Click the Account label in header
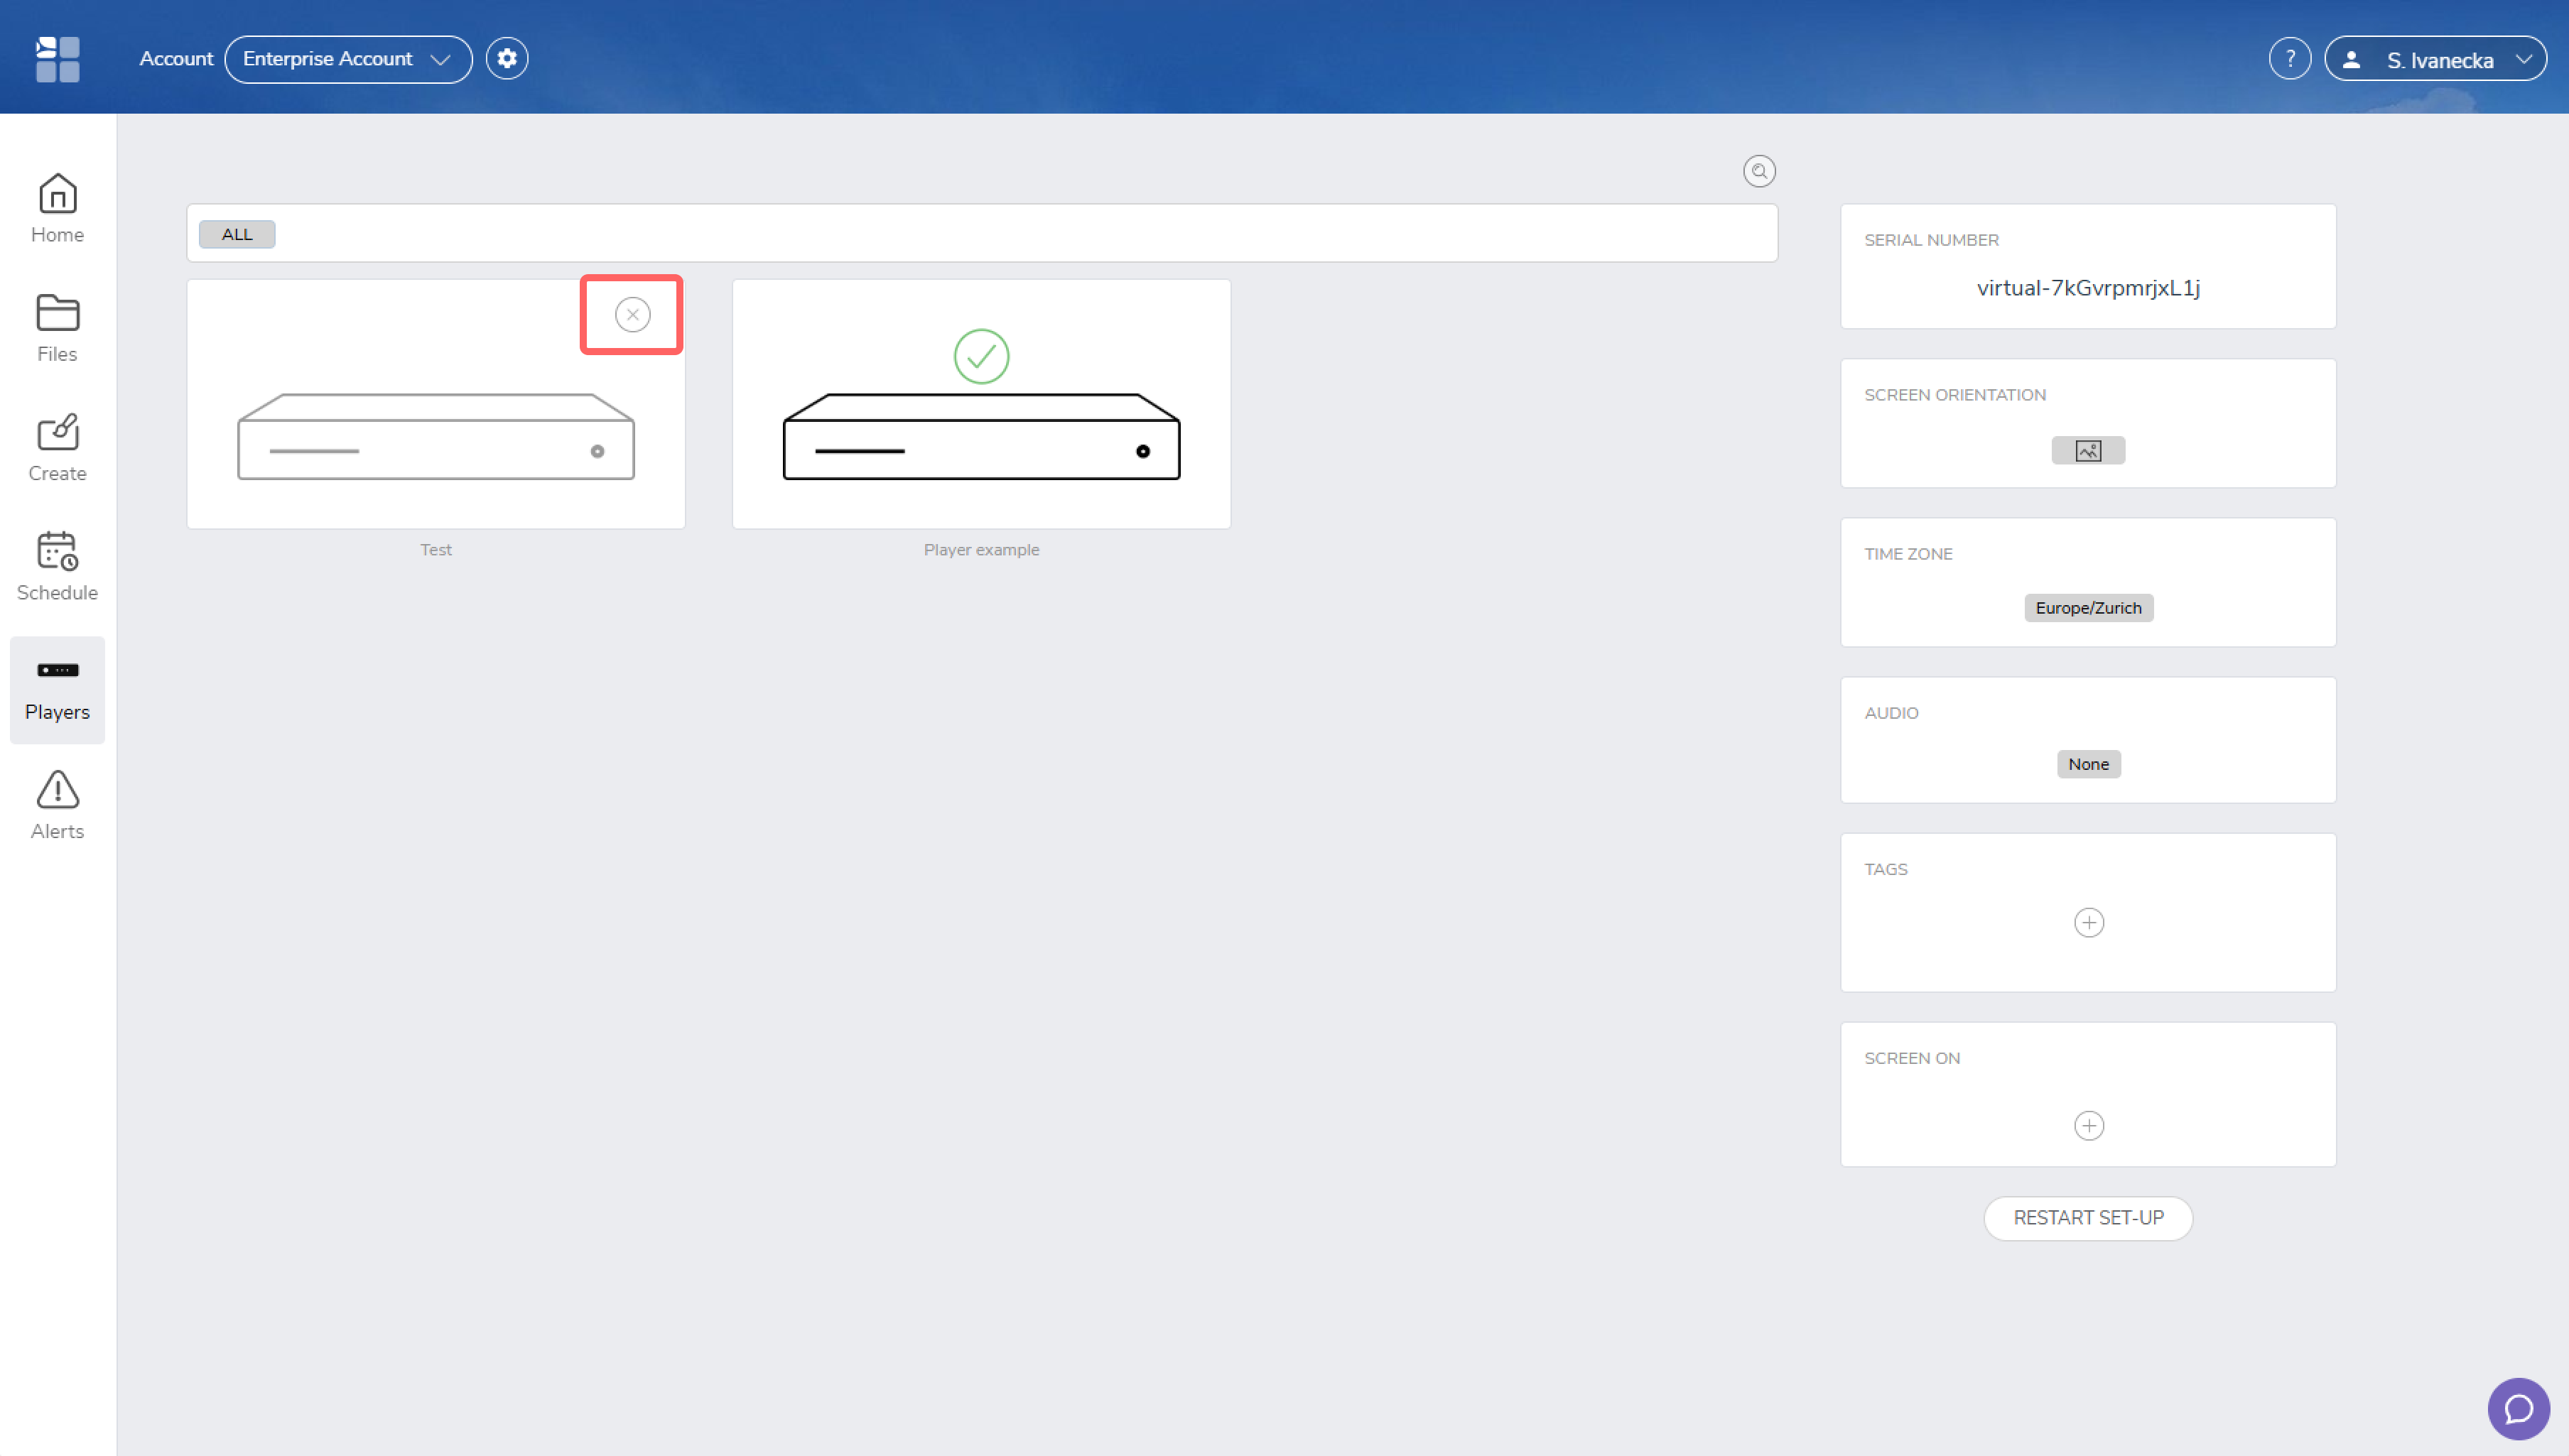Image resolution: width=2569 pixels, height=1456 pixels. click(176, 59)
